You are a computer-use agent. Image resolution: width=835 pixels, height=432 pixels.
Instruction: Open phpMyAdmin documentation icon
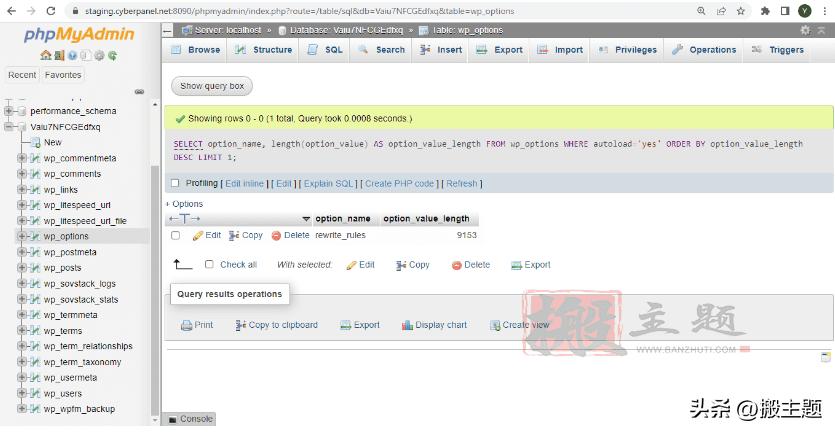(72, 55)
